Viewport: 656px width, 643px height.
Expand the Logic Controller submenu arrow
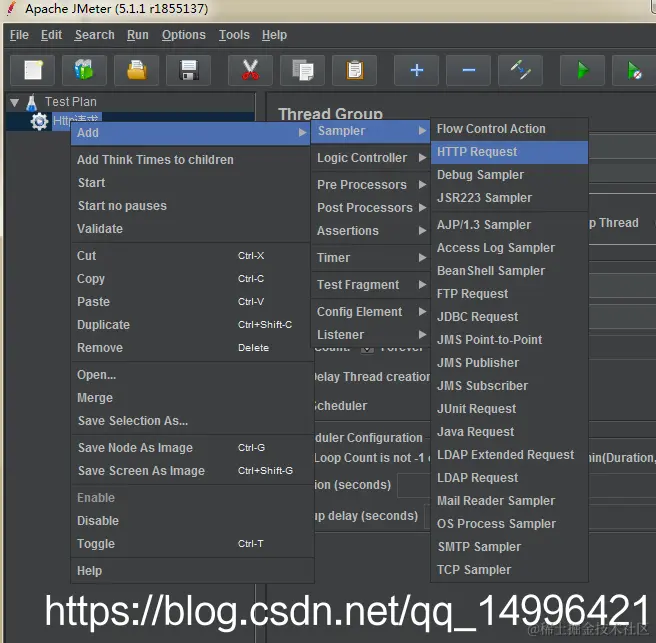click(x=423, y=158)
